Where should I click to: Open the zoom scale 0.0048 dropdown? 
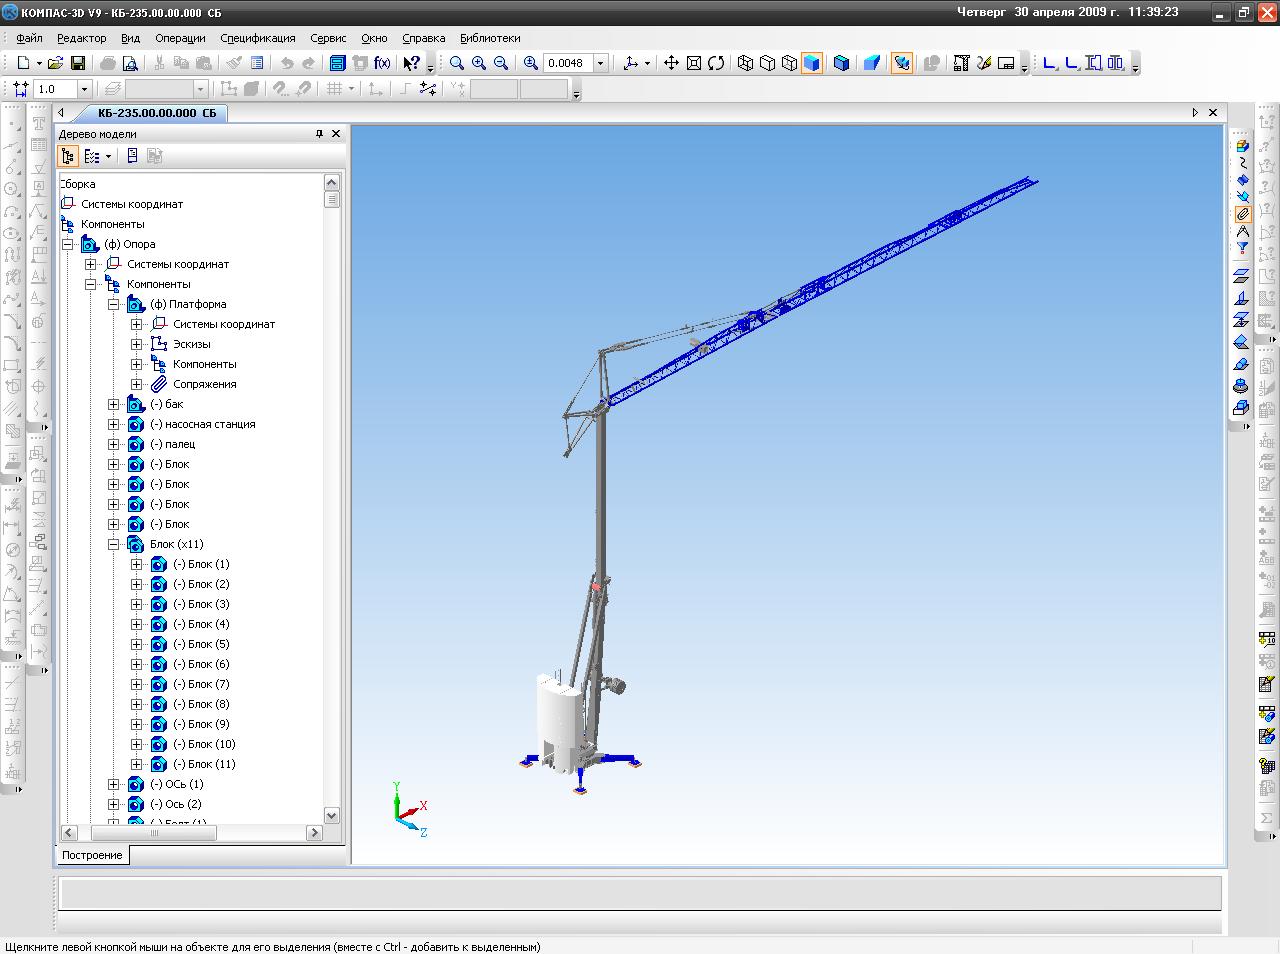[601, 63]
